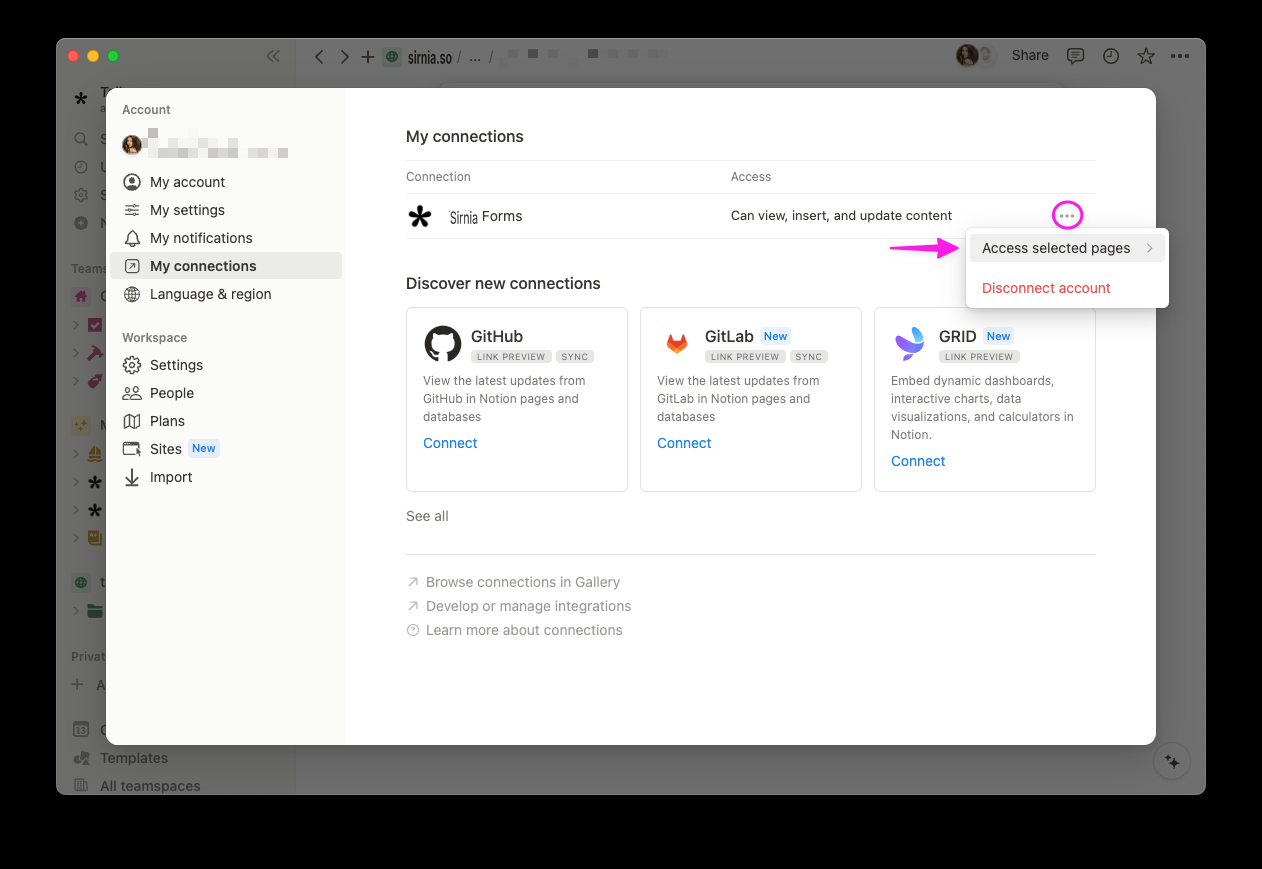Open page updates history clock icon
This screenshot has height=869, width=1262.
pos(1111,56)
